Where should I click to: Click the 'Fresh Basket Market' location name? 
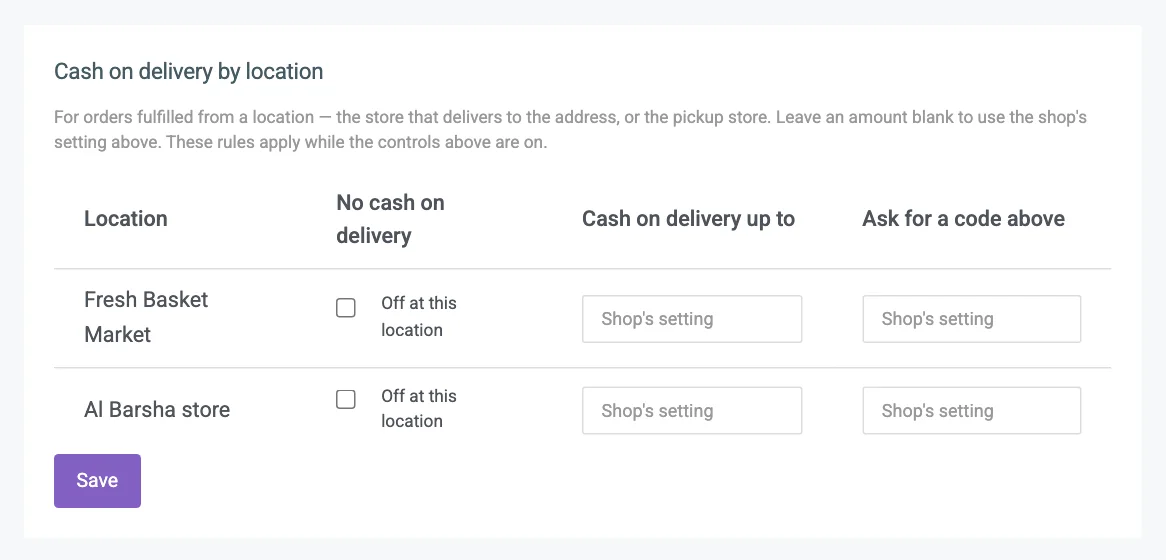pyautogui.click(x=146, y=317)
